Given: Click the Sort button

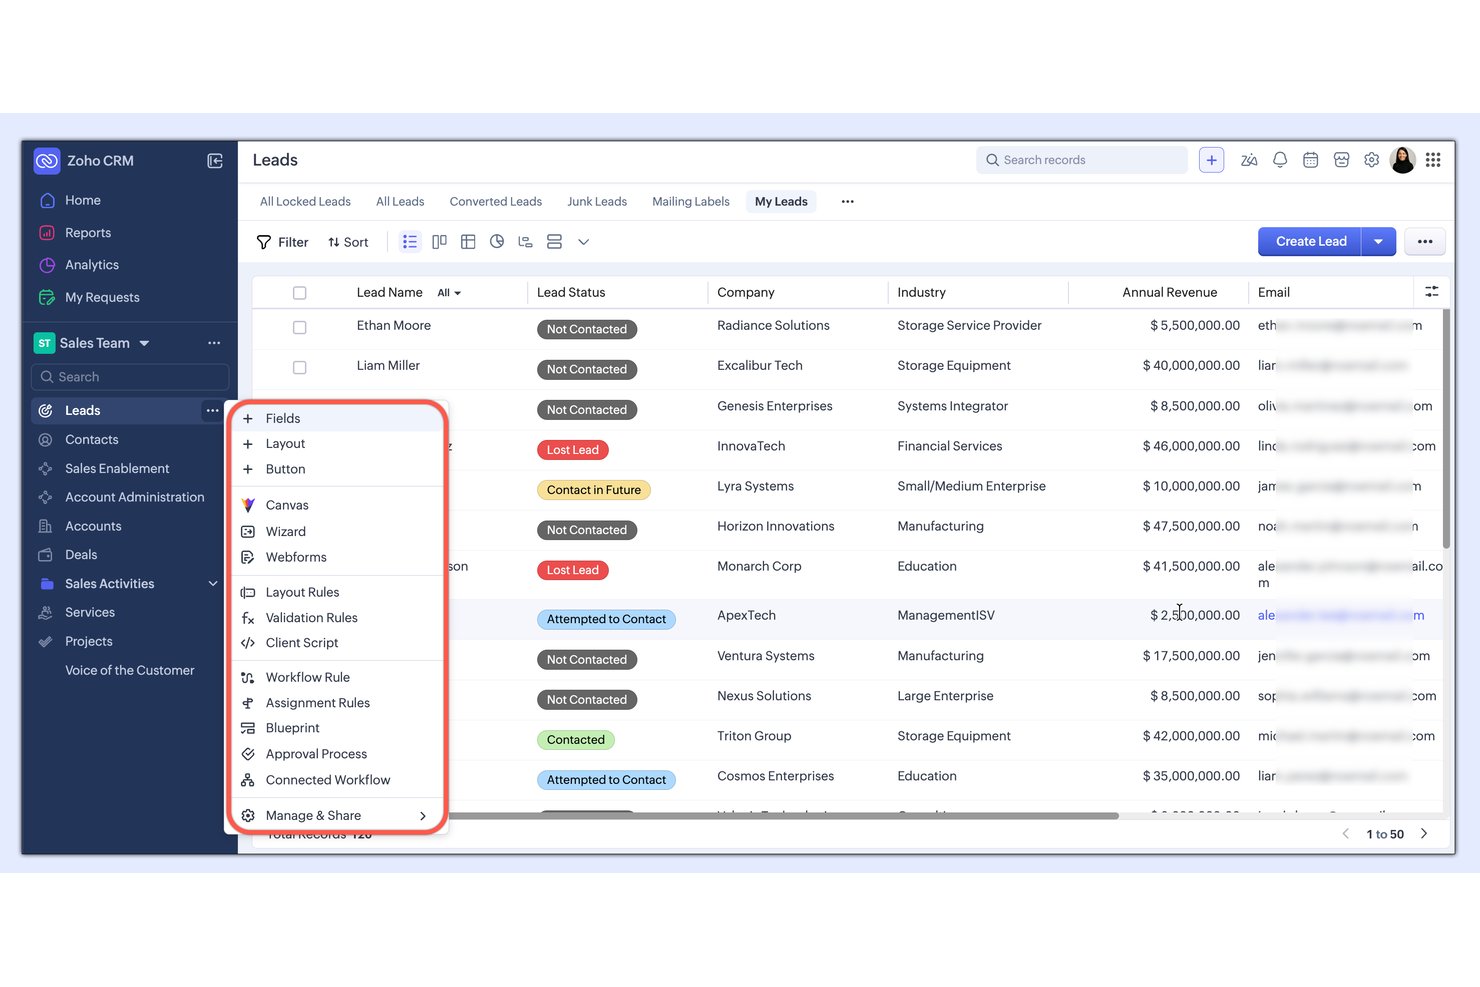Looking at the screenshot, I should coord(348,242).
